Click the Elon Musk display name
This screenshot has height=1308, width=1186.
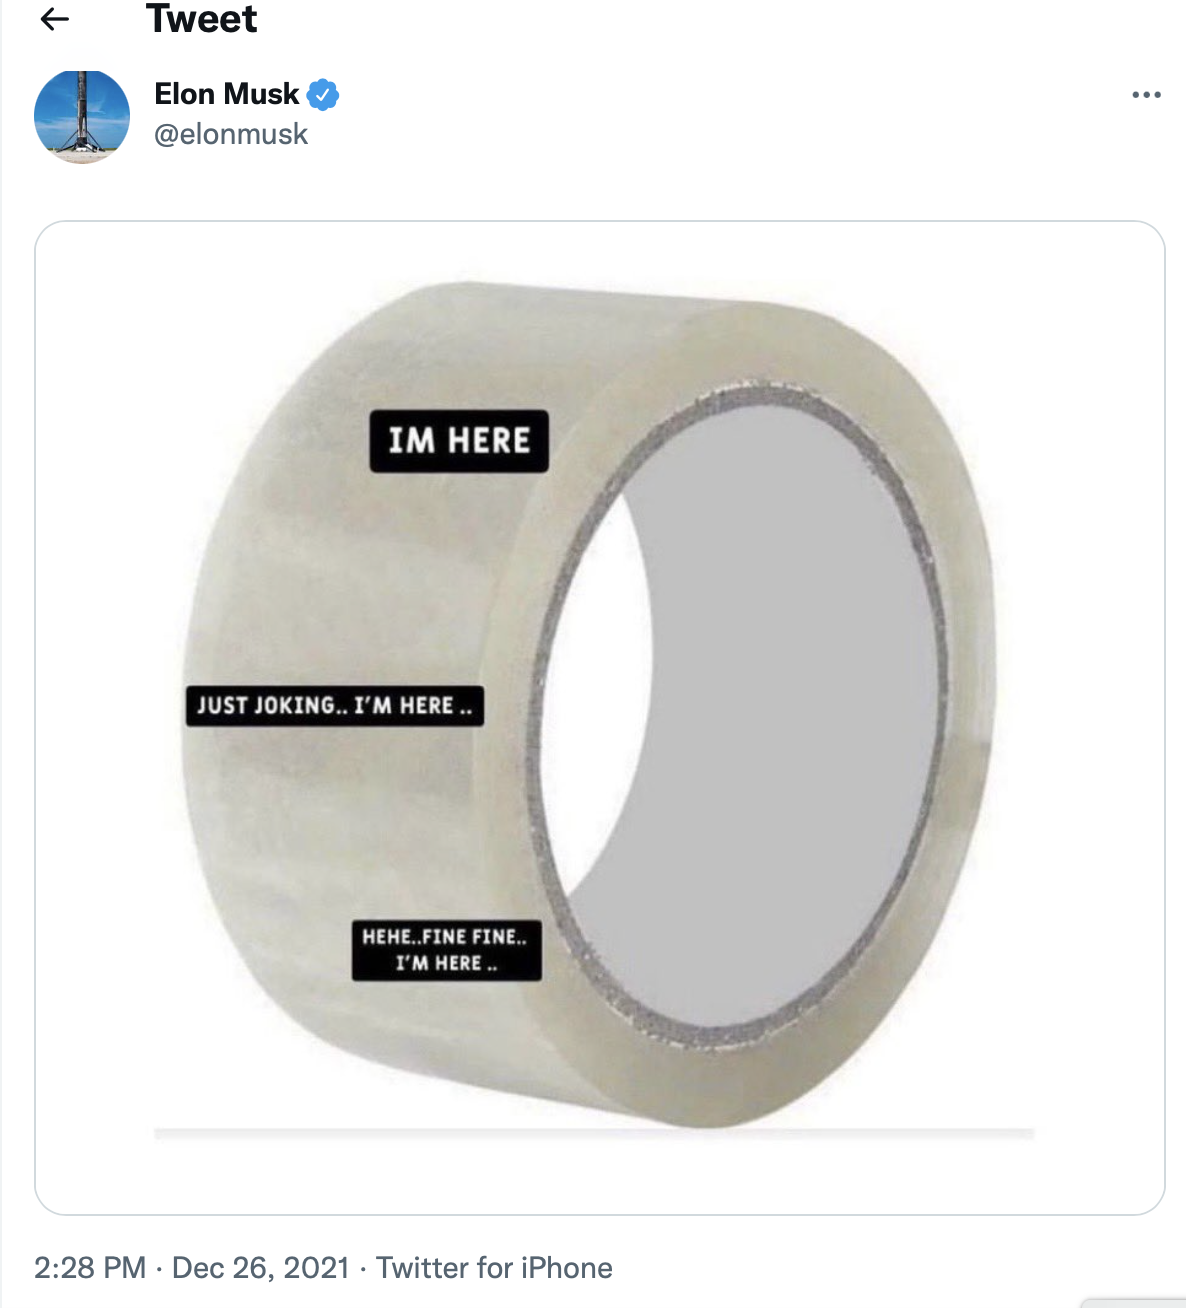tap(226, 94)
